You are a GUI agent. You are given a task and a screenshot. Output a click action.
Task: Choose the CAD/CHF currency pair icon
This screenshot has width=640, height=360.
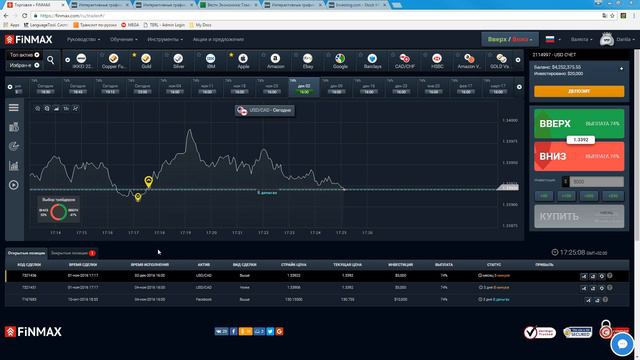[404, 59]
